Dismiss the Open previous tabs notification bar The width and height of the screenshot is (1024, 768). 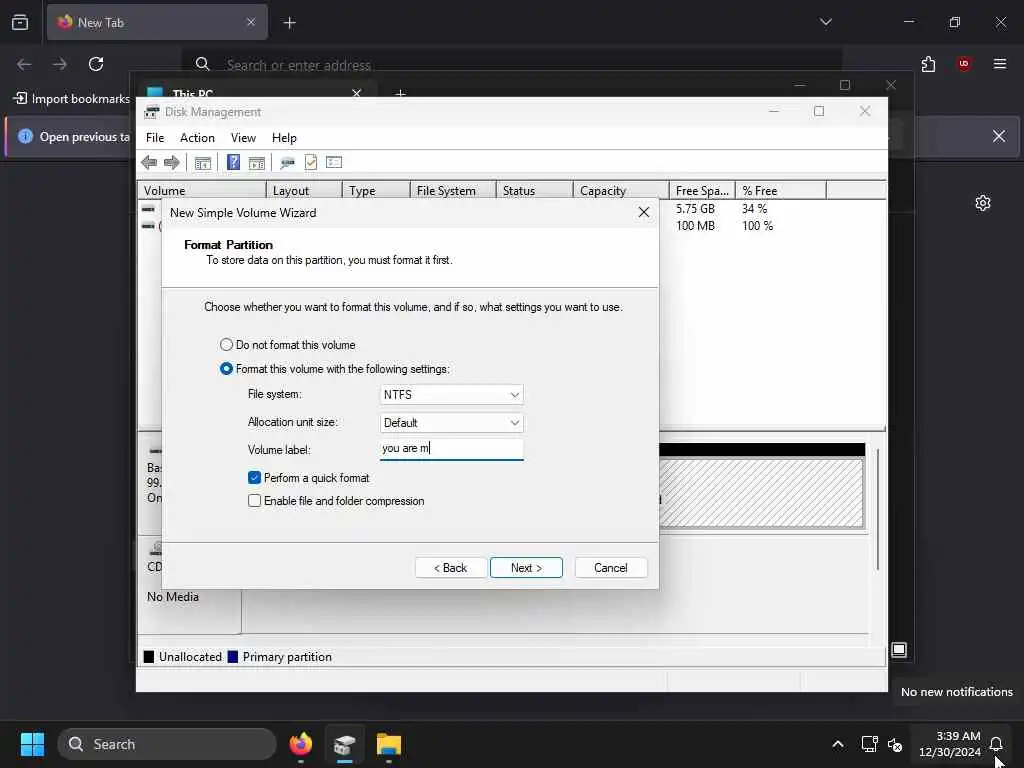[x=999, y=136]
